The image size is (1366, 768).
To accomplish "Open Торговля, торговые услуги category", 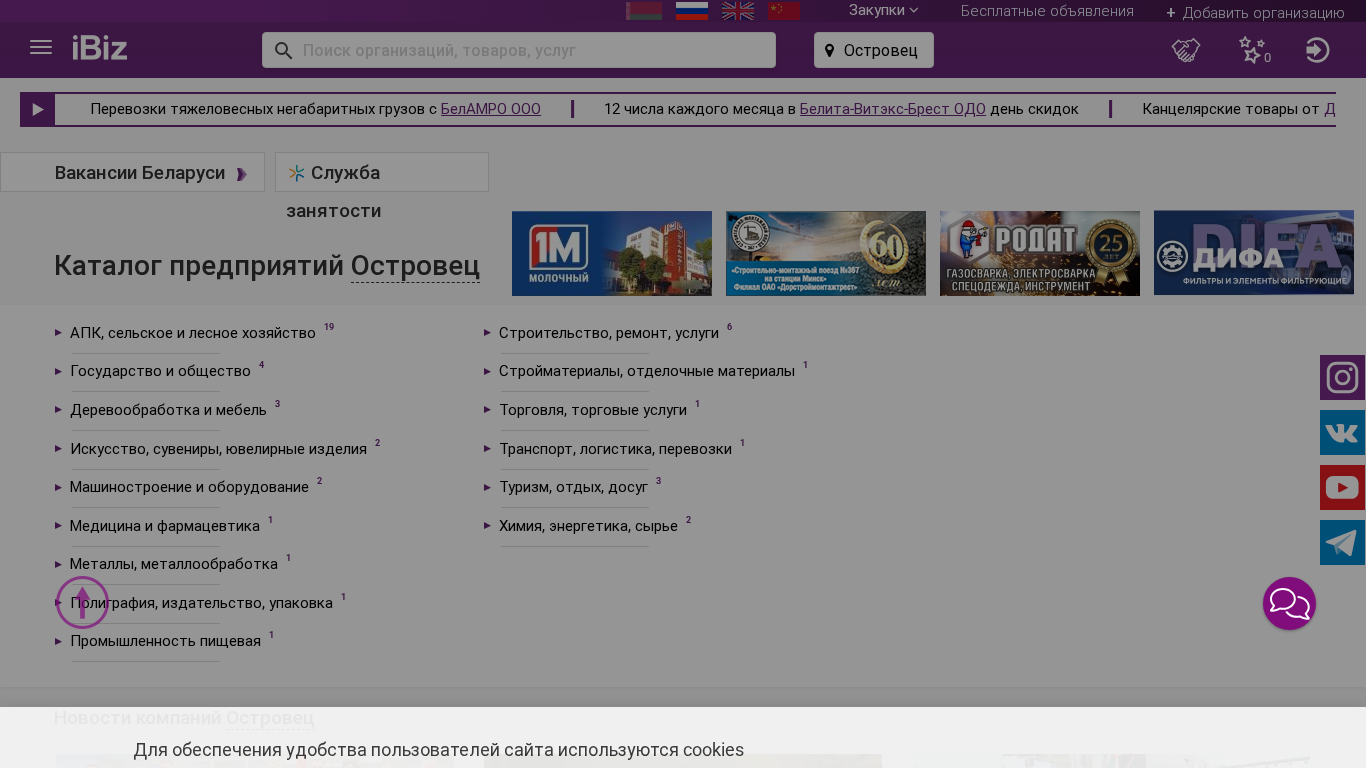I will [x=593, y=410].
